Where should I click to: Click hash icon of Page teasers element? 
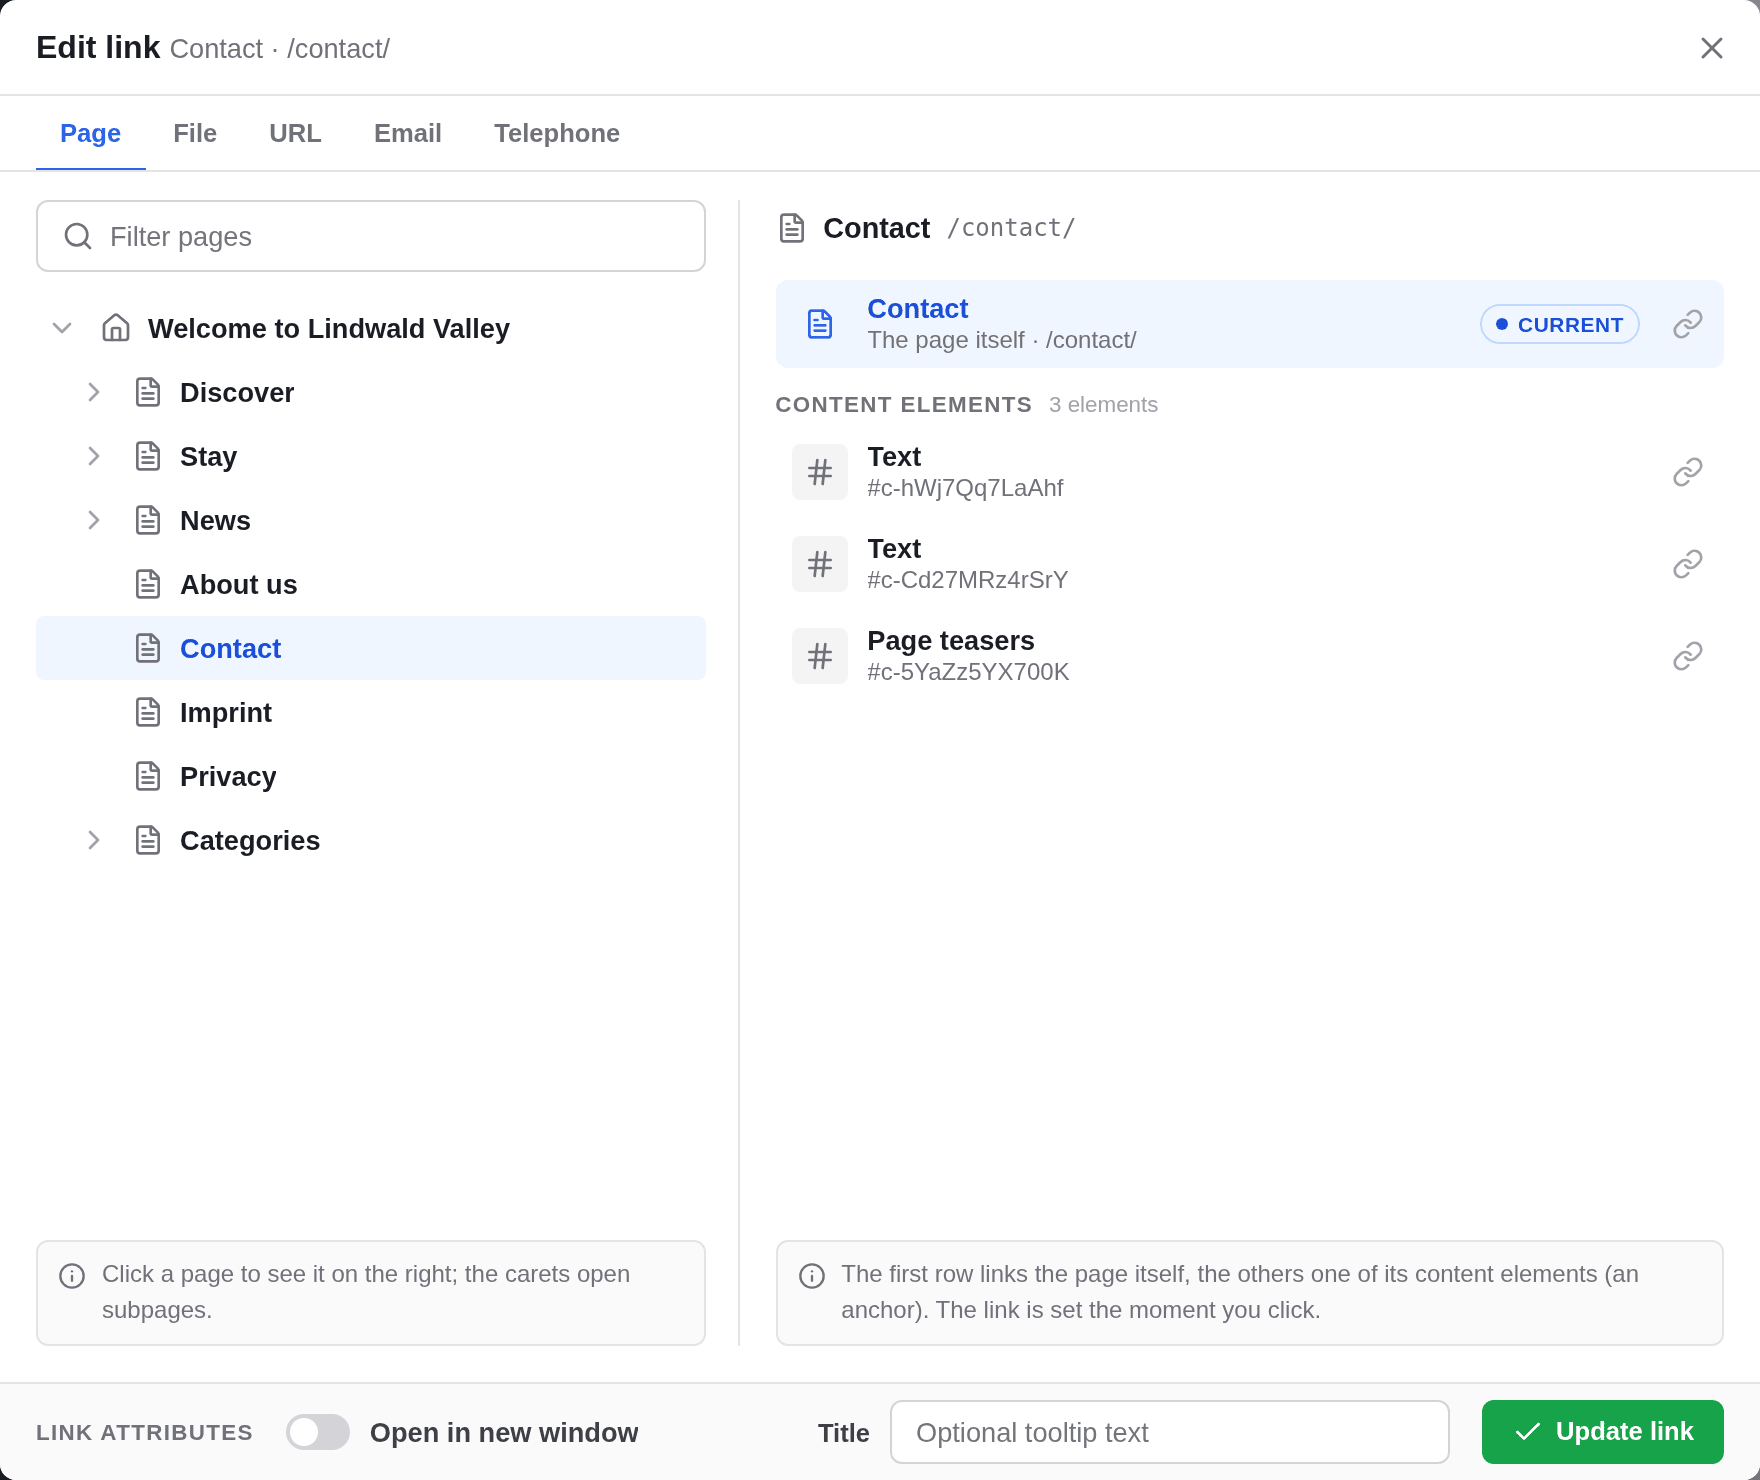point(820,656)
